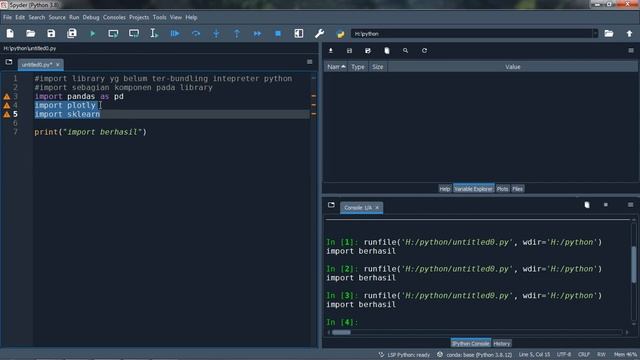Step out (up arrow) debug icon

pos(237,33)
